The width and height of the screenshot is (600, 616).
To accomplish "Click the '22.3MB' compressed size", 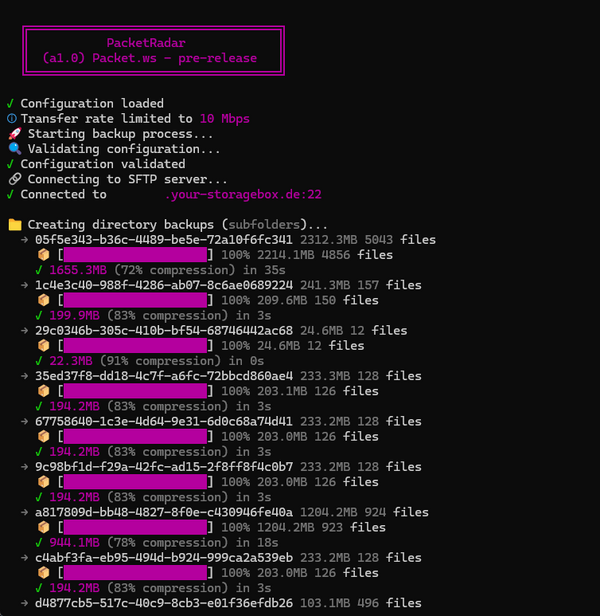I will tap(71, 361).
